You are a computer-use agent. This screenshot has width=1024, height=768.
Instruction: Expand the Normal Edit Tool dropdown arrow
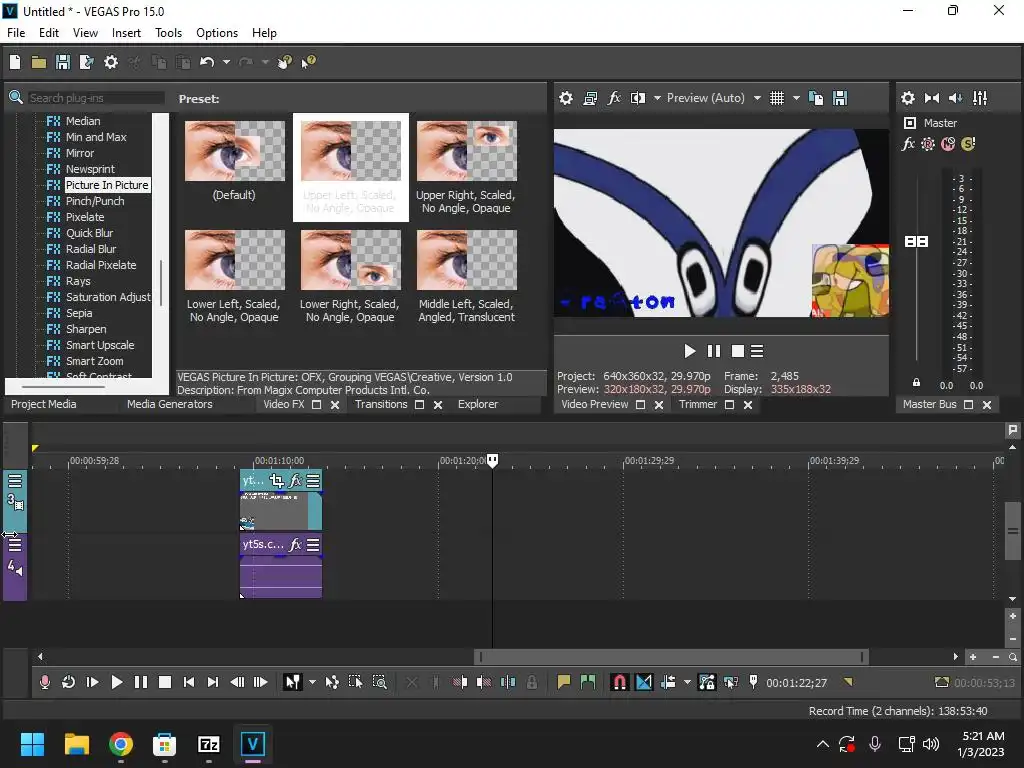coord(312,682)
